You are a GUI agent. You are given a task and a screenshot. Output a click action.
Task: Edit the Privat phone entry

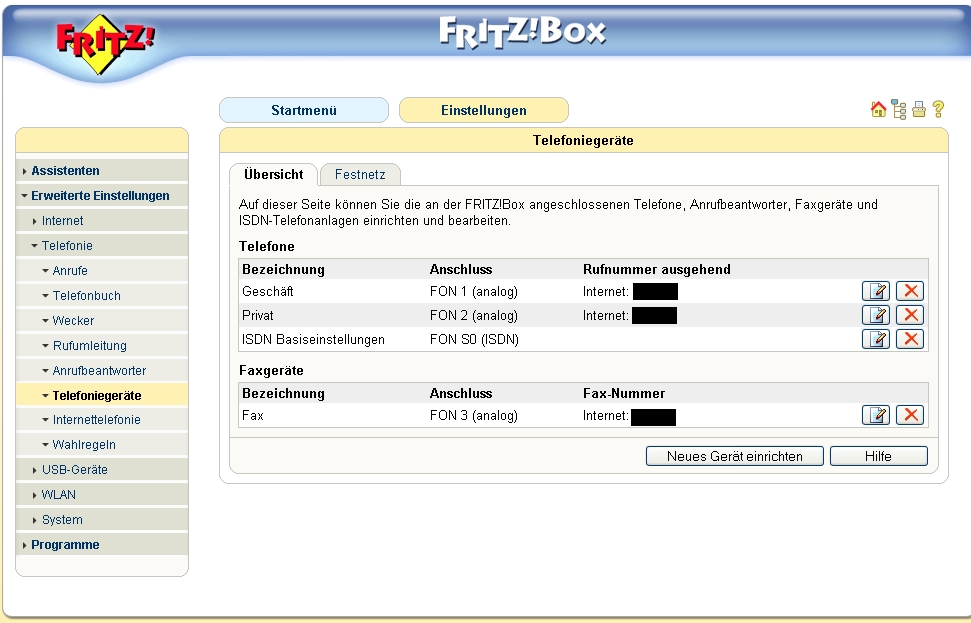click(x=876, y=315)
